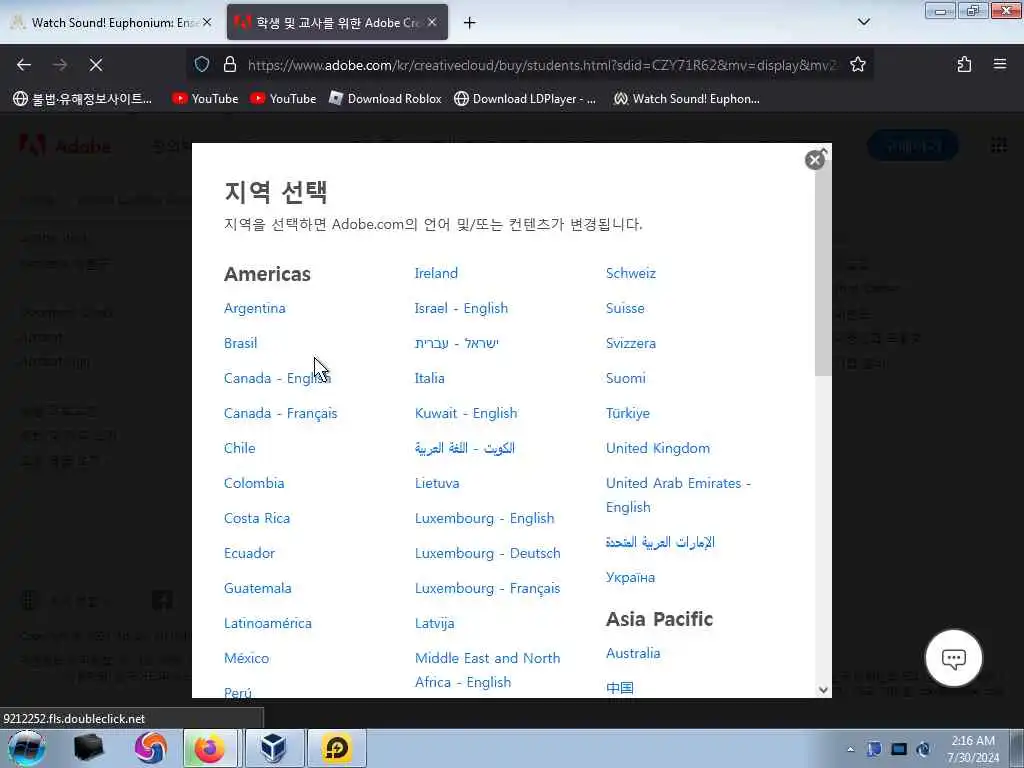The height and width of the screenshot is (768, 1024).
Task: Bookmark this page with star icon
Action: click(857, 65)
